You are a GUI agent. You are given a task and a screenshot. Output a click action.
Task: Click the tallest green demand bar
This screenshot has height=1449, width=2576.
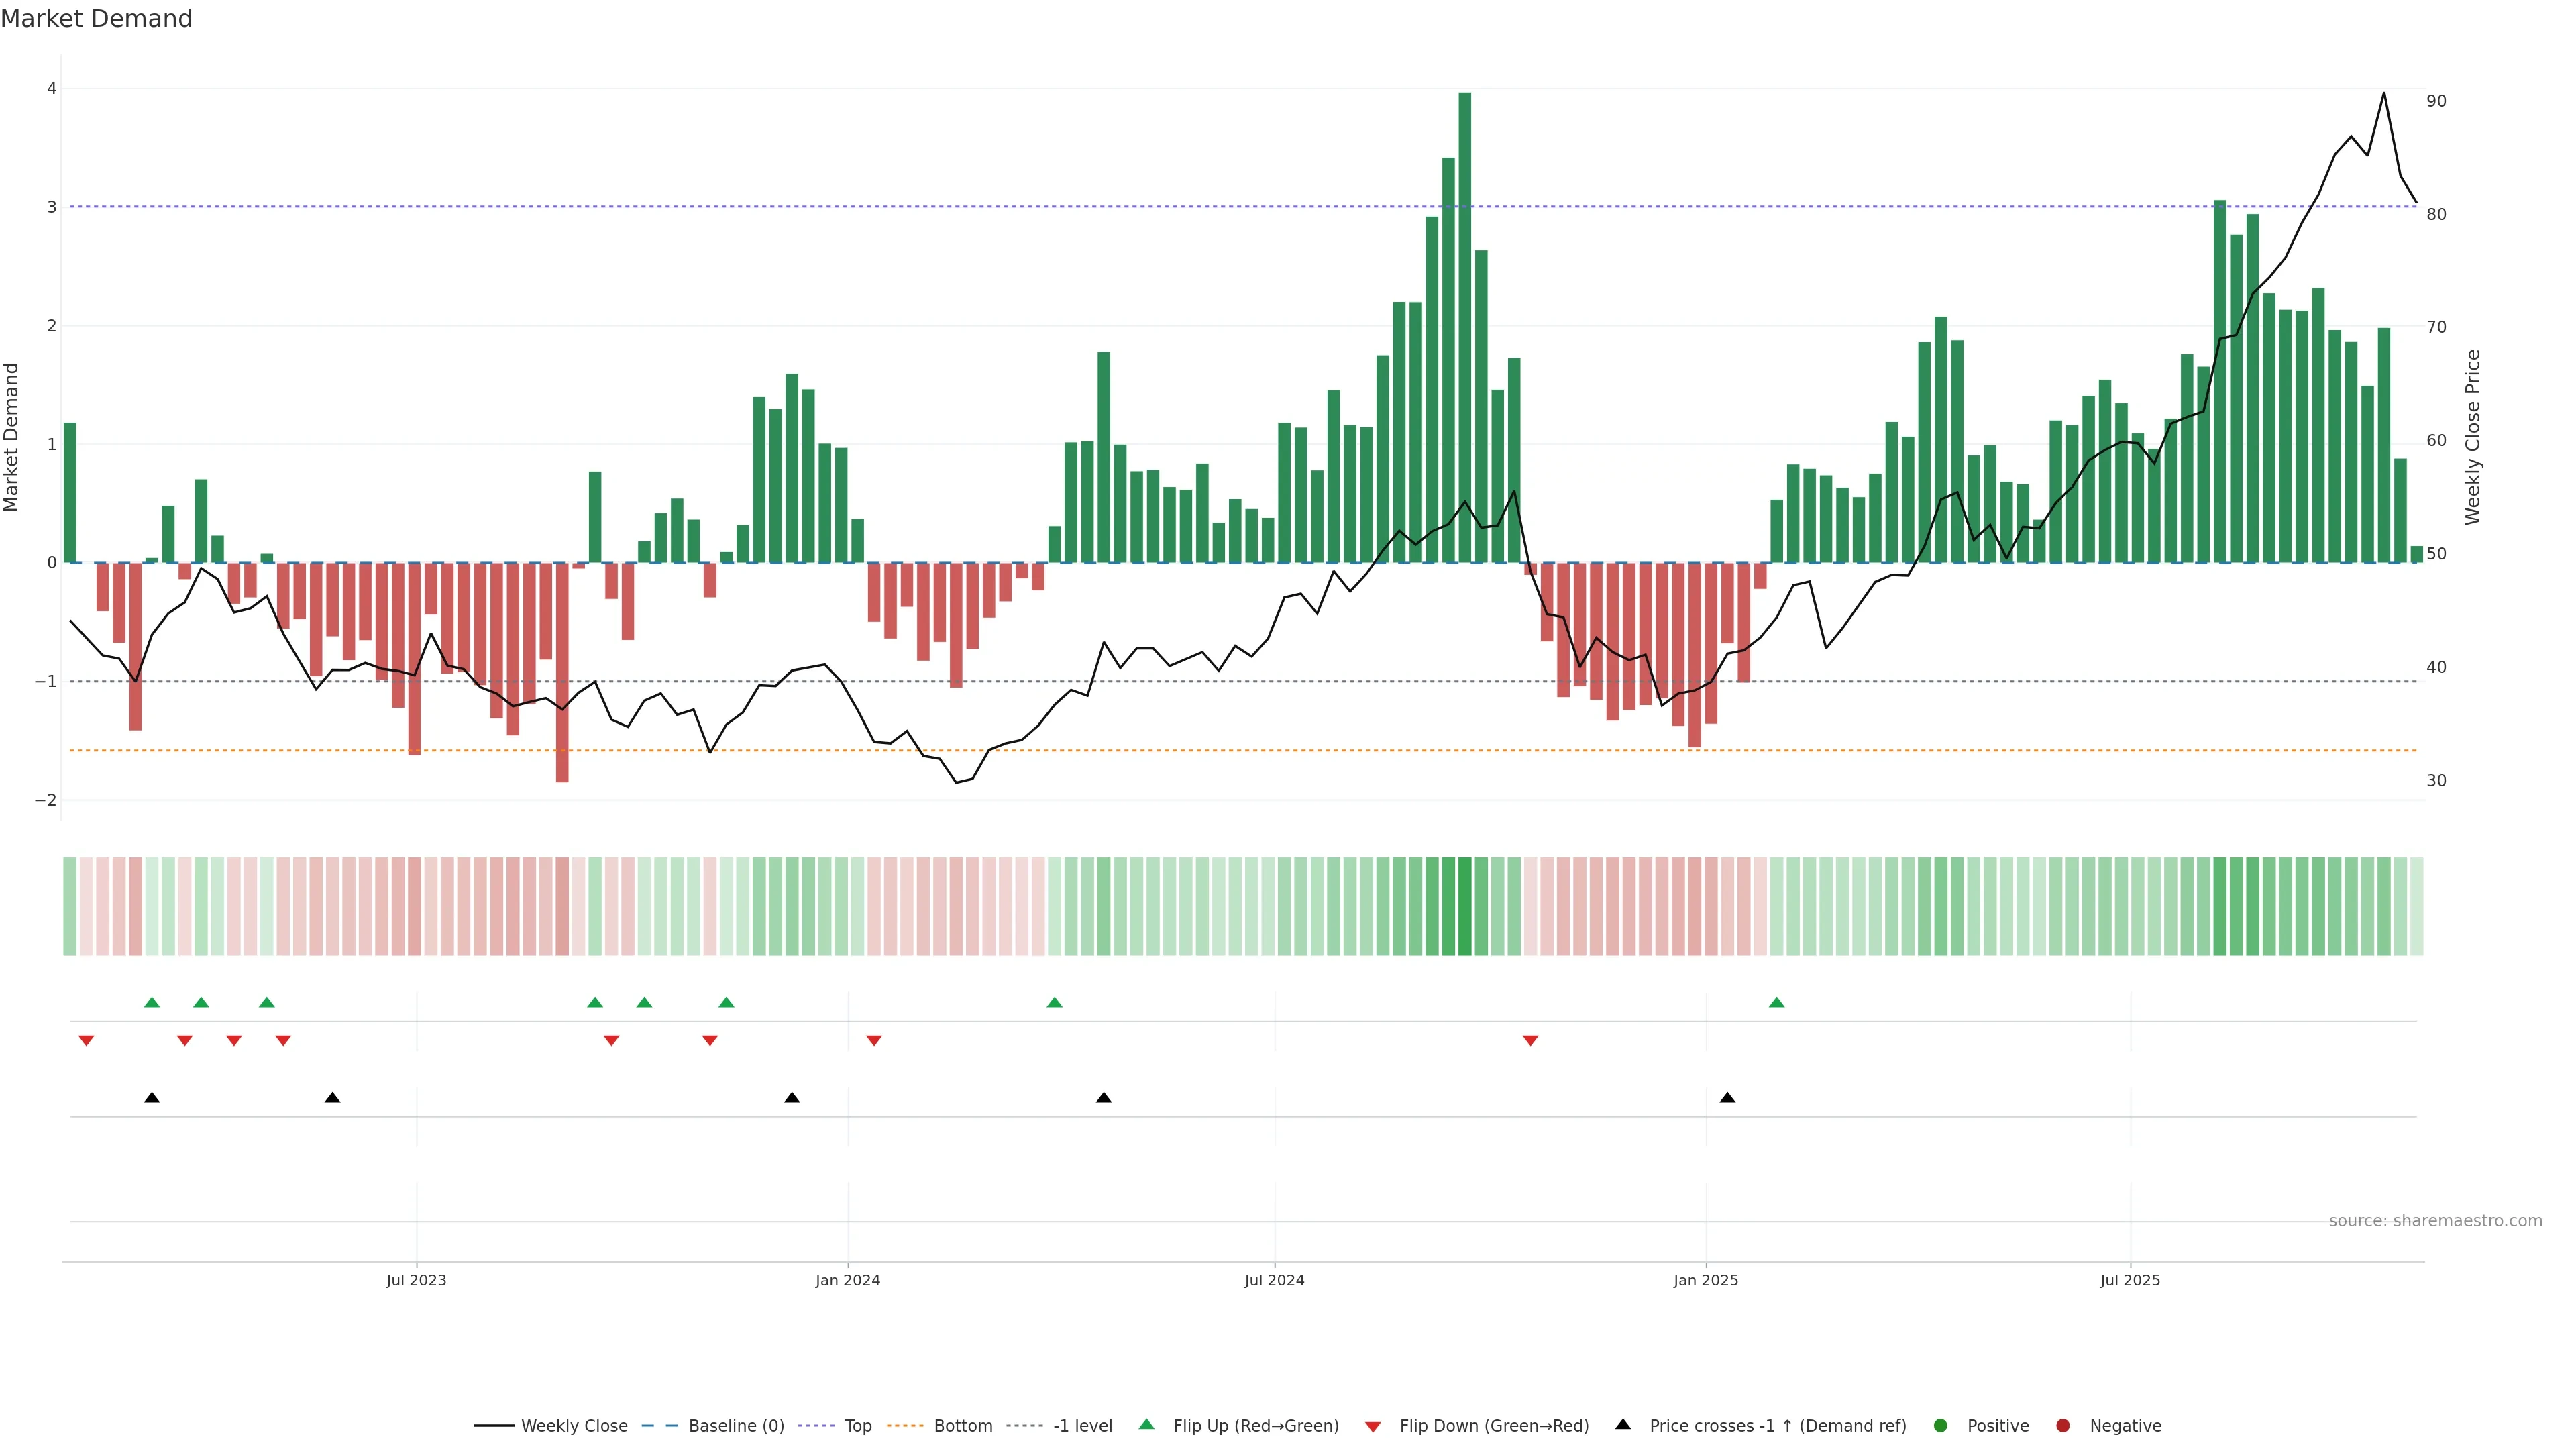pos(1465,327)
